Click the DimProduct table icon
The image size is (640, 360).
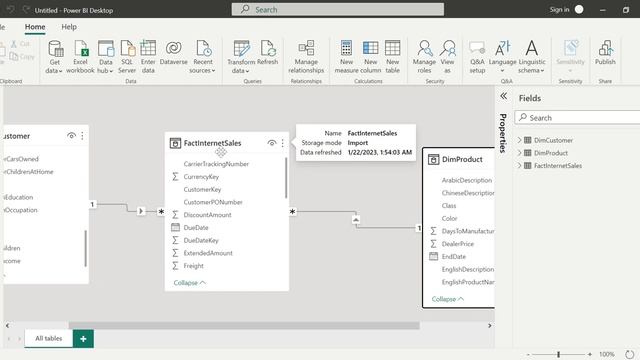click(x=433, y=160)
